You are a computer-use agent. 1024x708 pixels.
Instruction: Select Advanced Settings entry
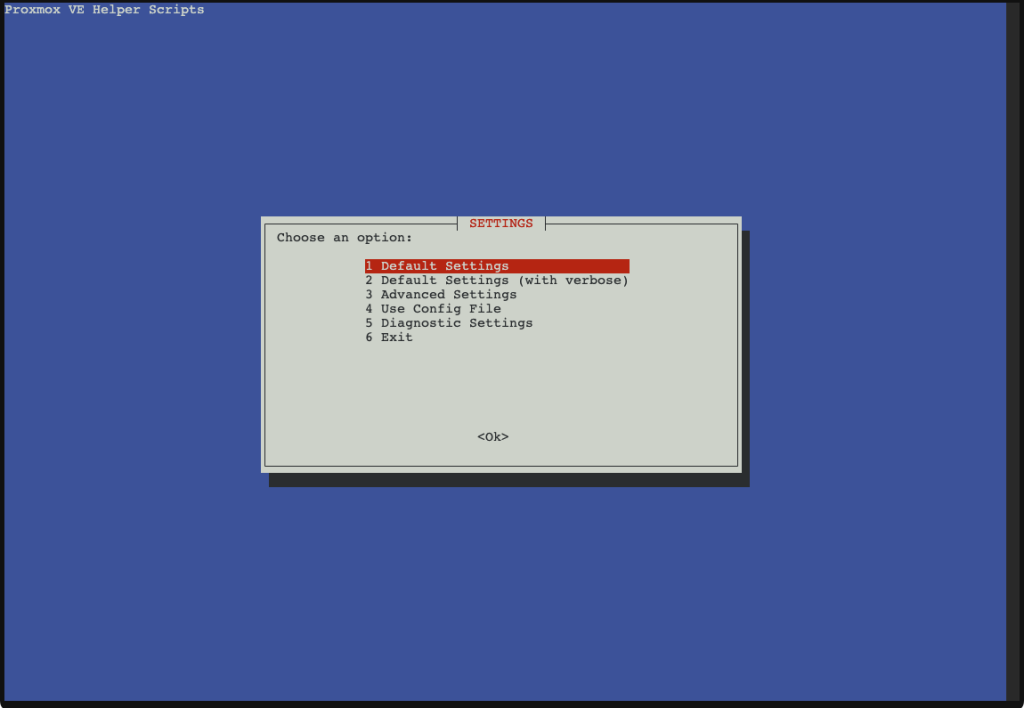pyautogui.click(x=441, y=295)
